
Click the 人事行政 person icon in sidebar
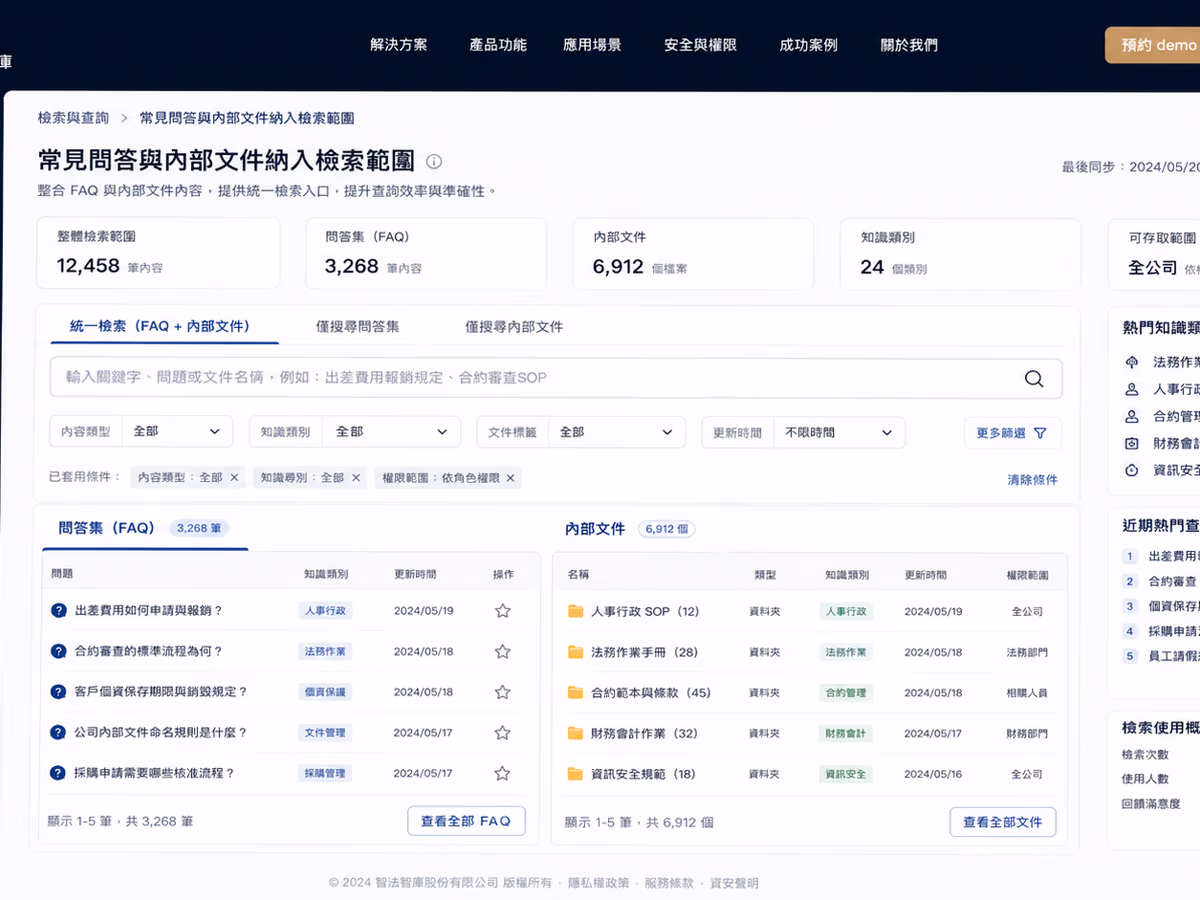point(1132,389)
